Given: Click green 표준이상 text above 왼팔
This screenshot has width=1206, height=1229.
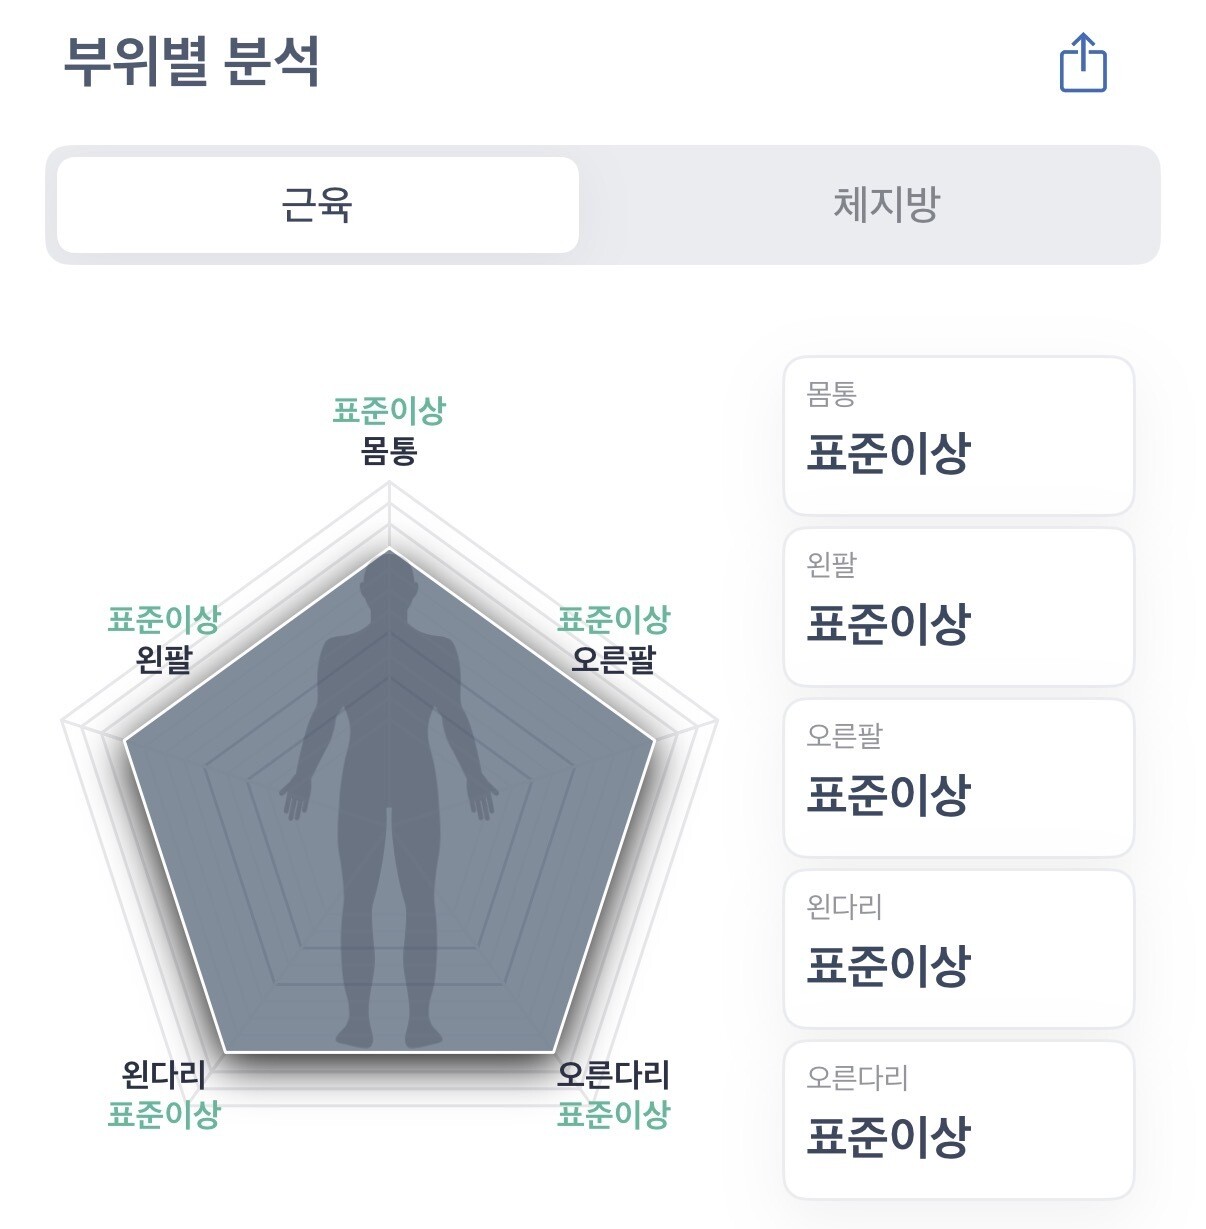Looking at the screenshot, I should pyautogui.click(x=164, y=619).
